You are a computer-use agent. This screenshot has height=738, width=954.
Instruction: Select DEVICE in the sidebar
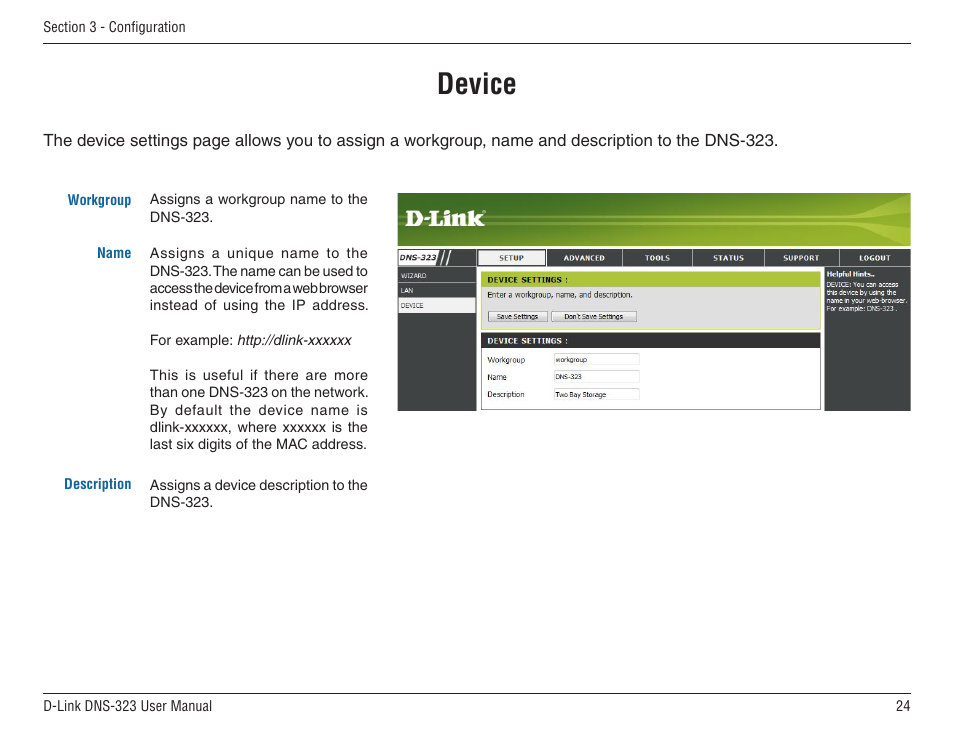437,305
